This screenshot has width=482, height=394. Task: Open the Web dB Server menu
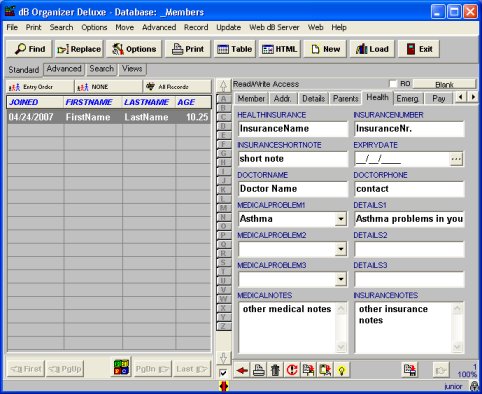click(x=274, y=27)
